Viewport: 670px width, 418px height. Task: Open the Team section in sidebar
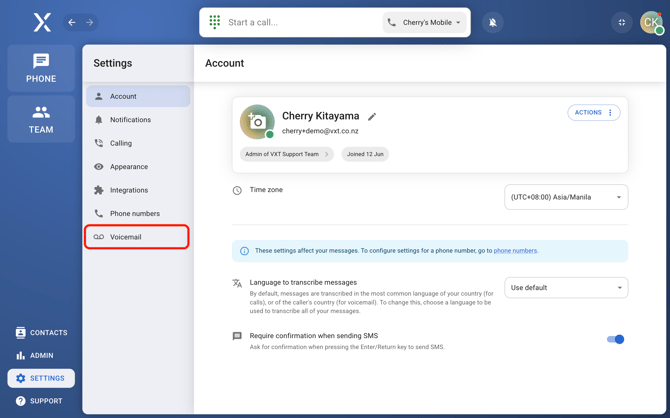(41, 119)
